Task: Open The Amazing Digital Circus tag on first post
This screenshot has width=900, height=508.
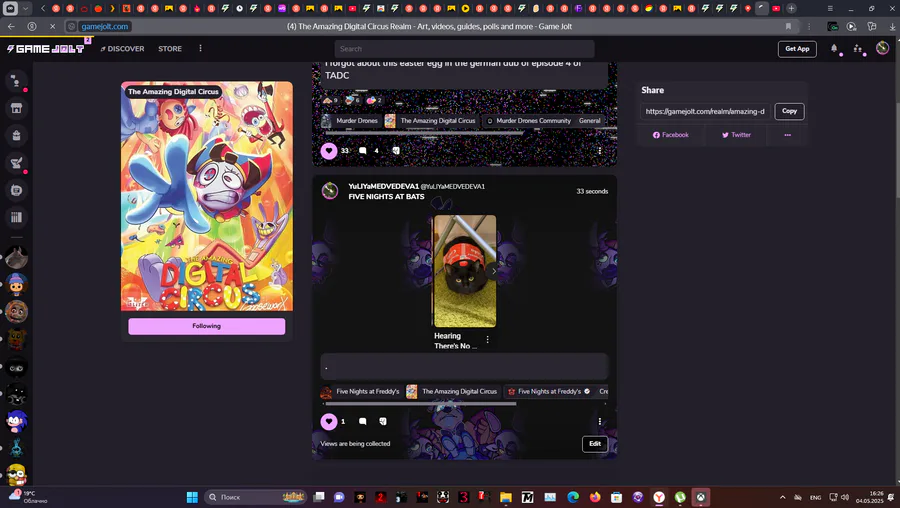Action: [x=430, y=121]
